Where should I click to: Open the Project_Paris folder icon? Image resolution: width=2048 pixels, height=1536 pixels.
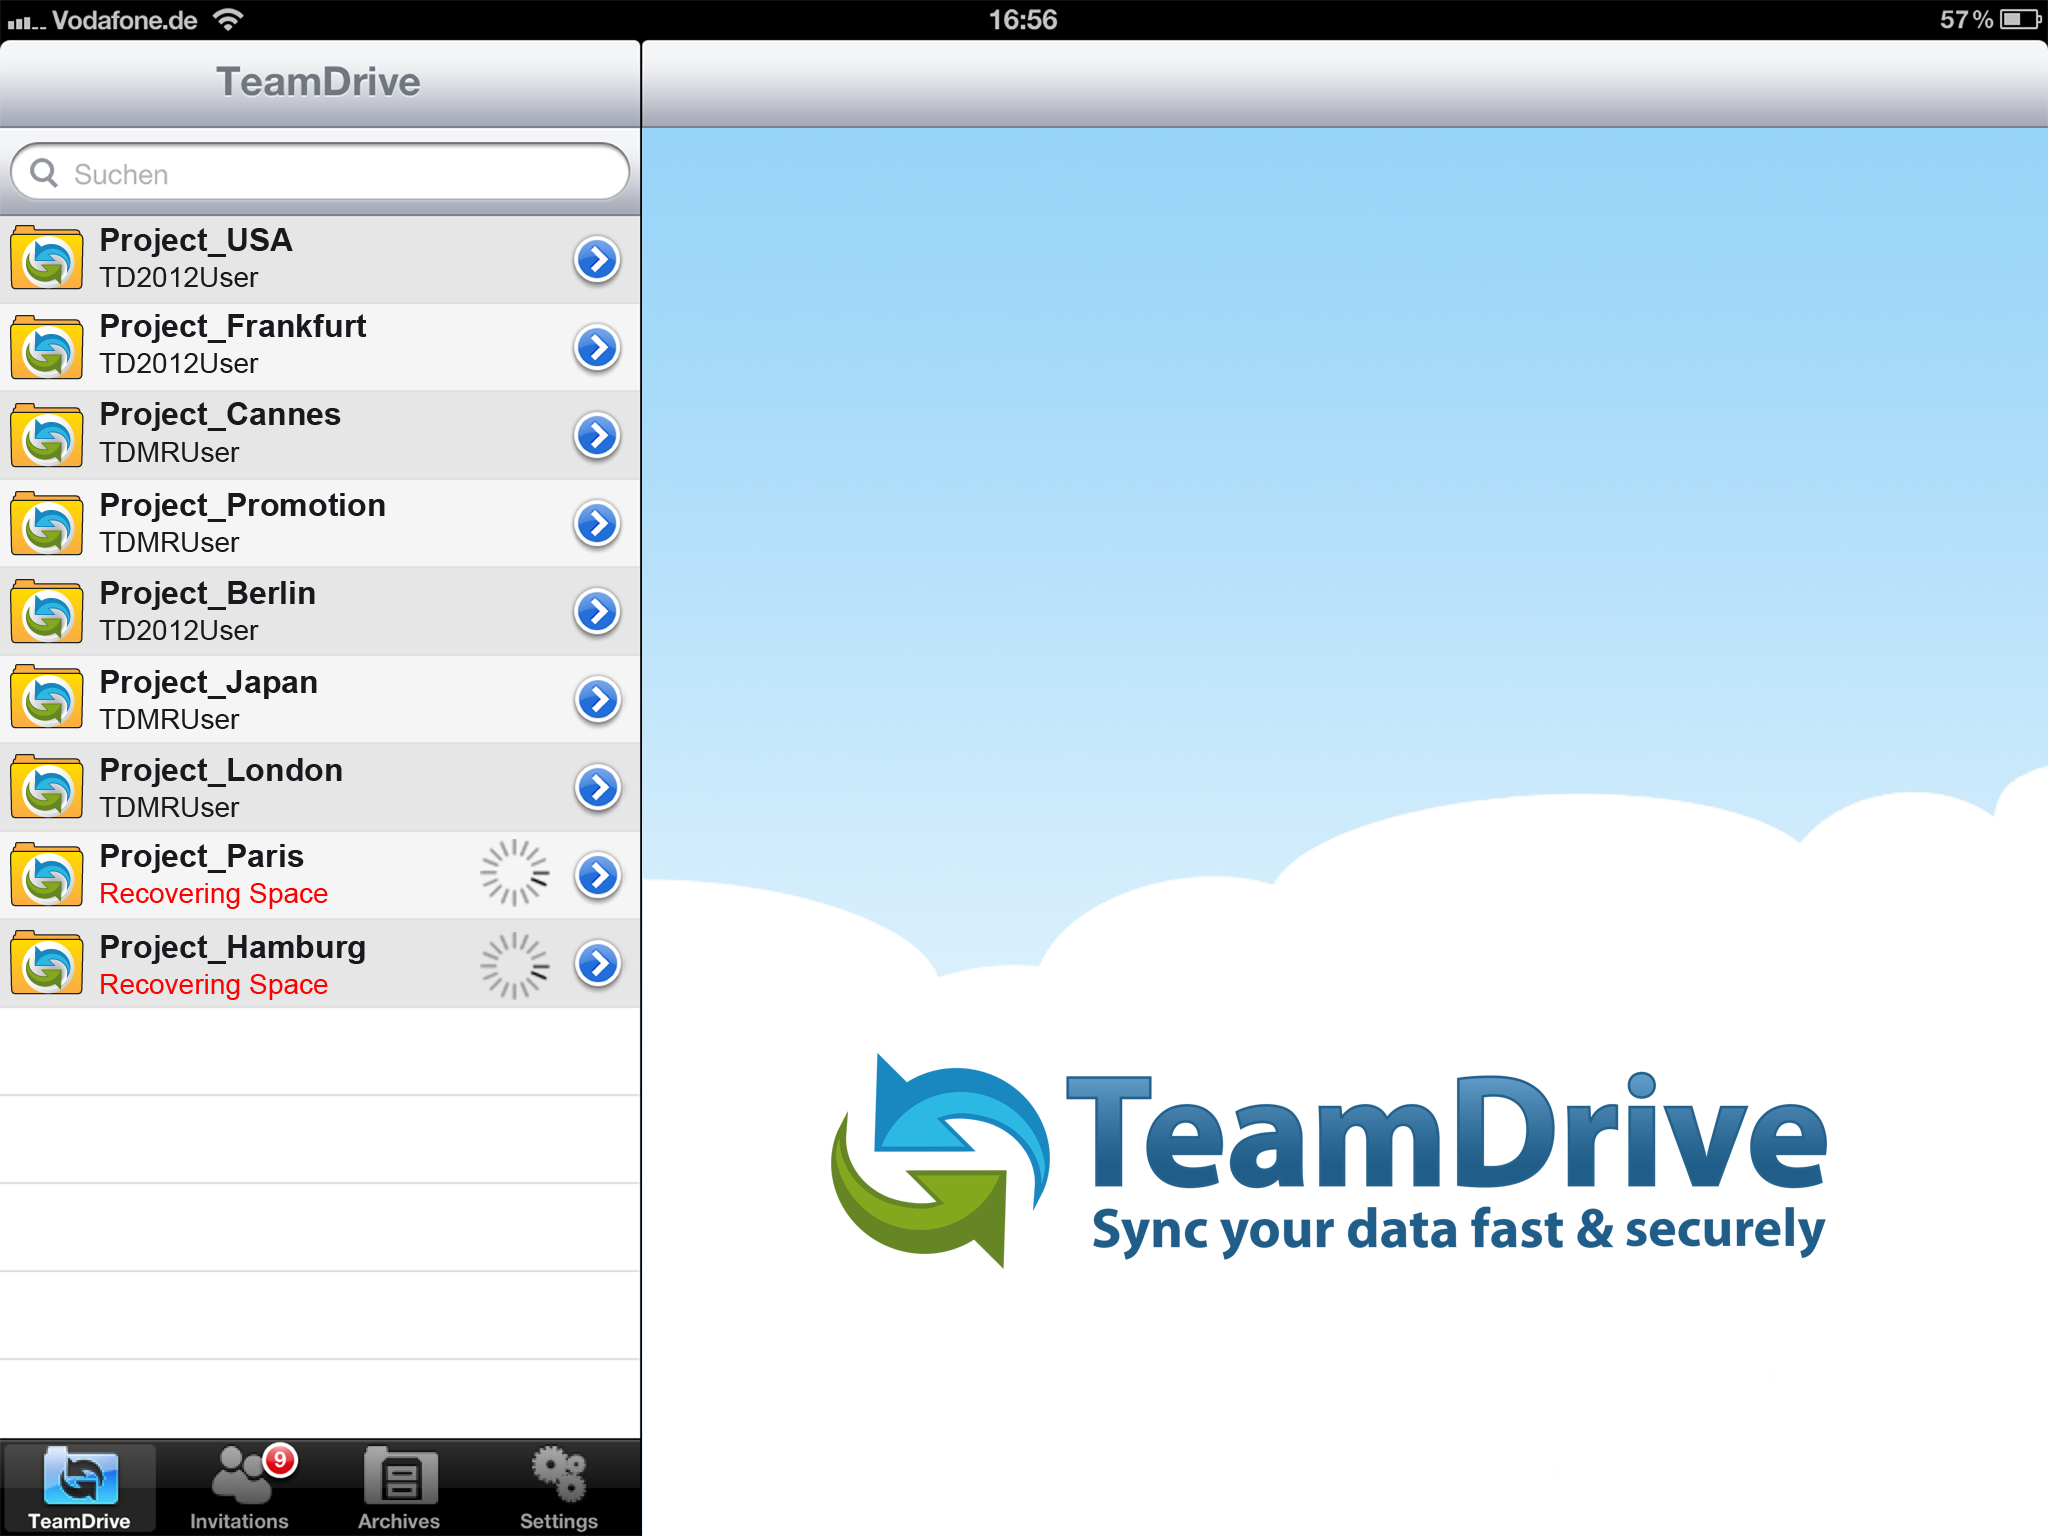pyautogui.click(x=47, y=875)
